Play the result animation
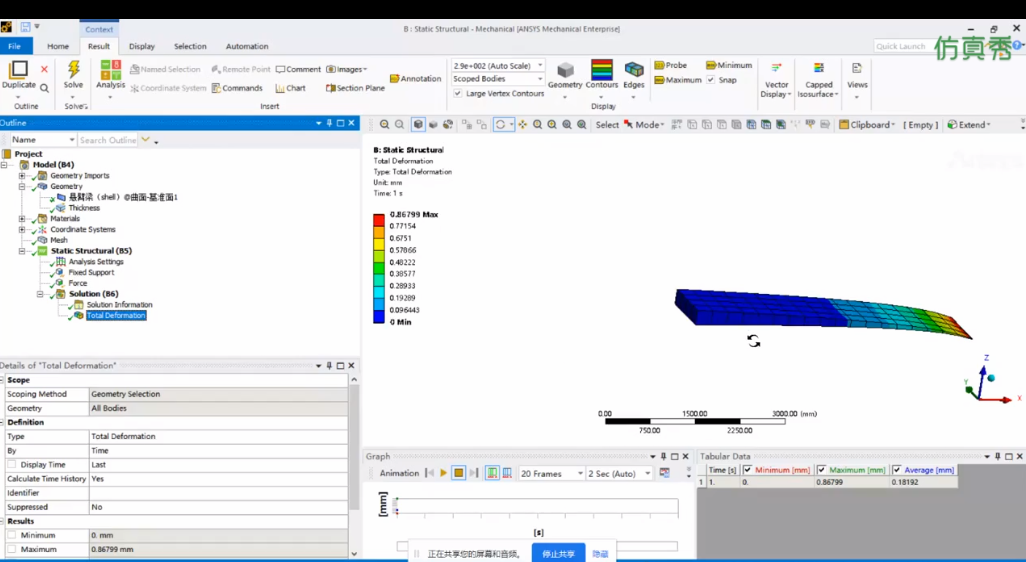 click(x=444, y=473)
